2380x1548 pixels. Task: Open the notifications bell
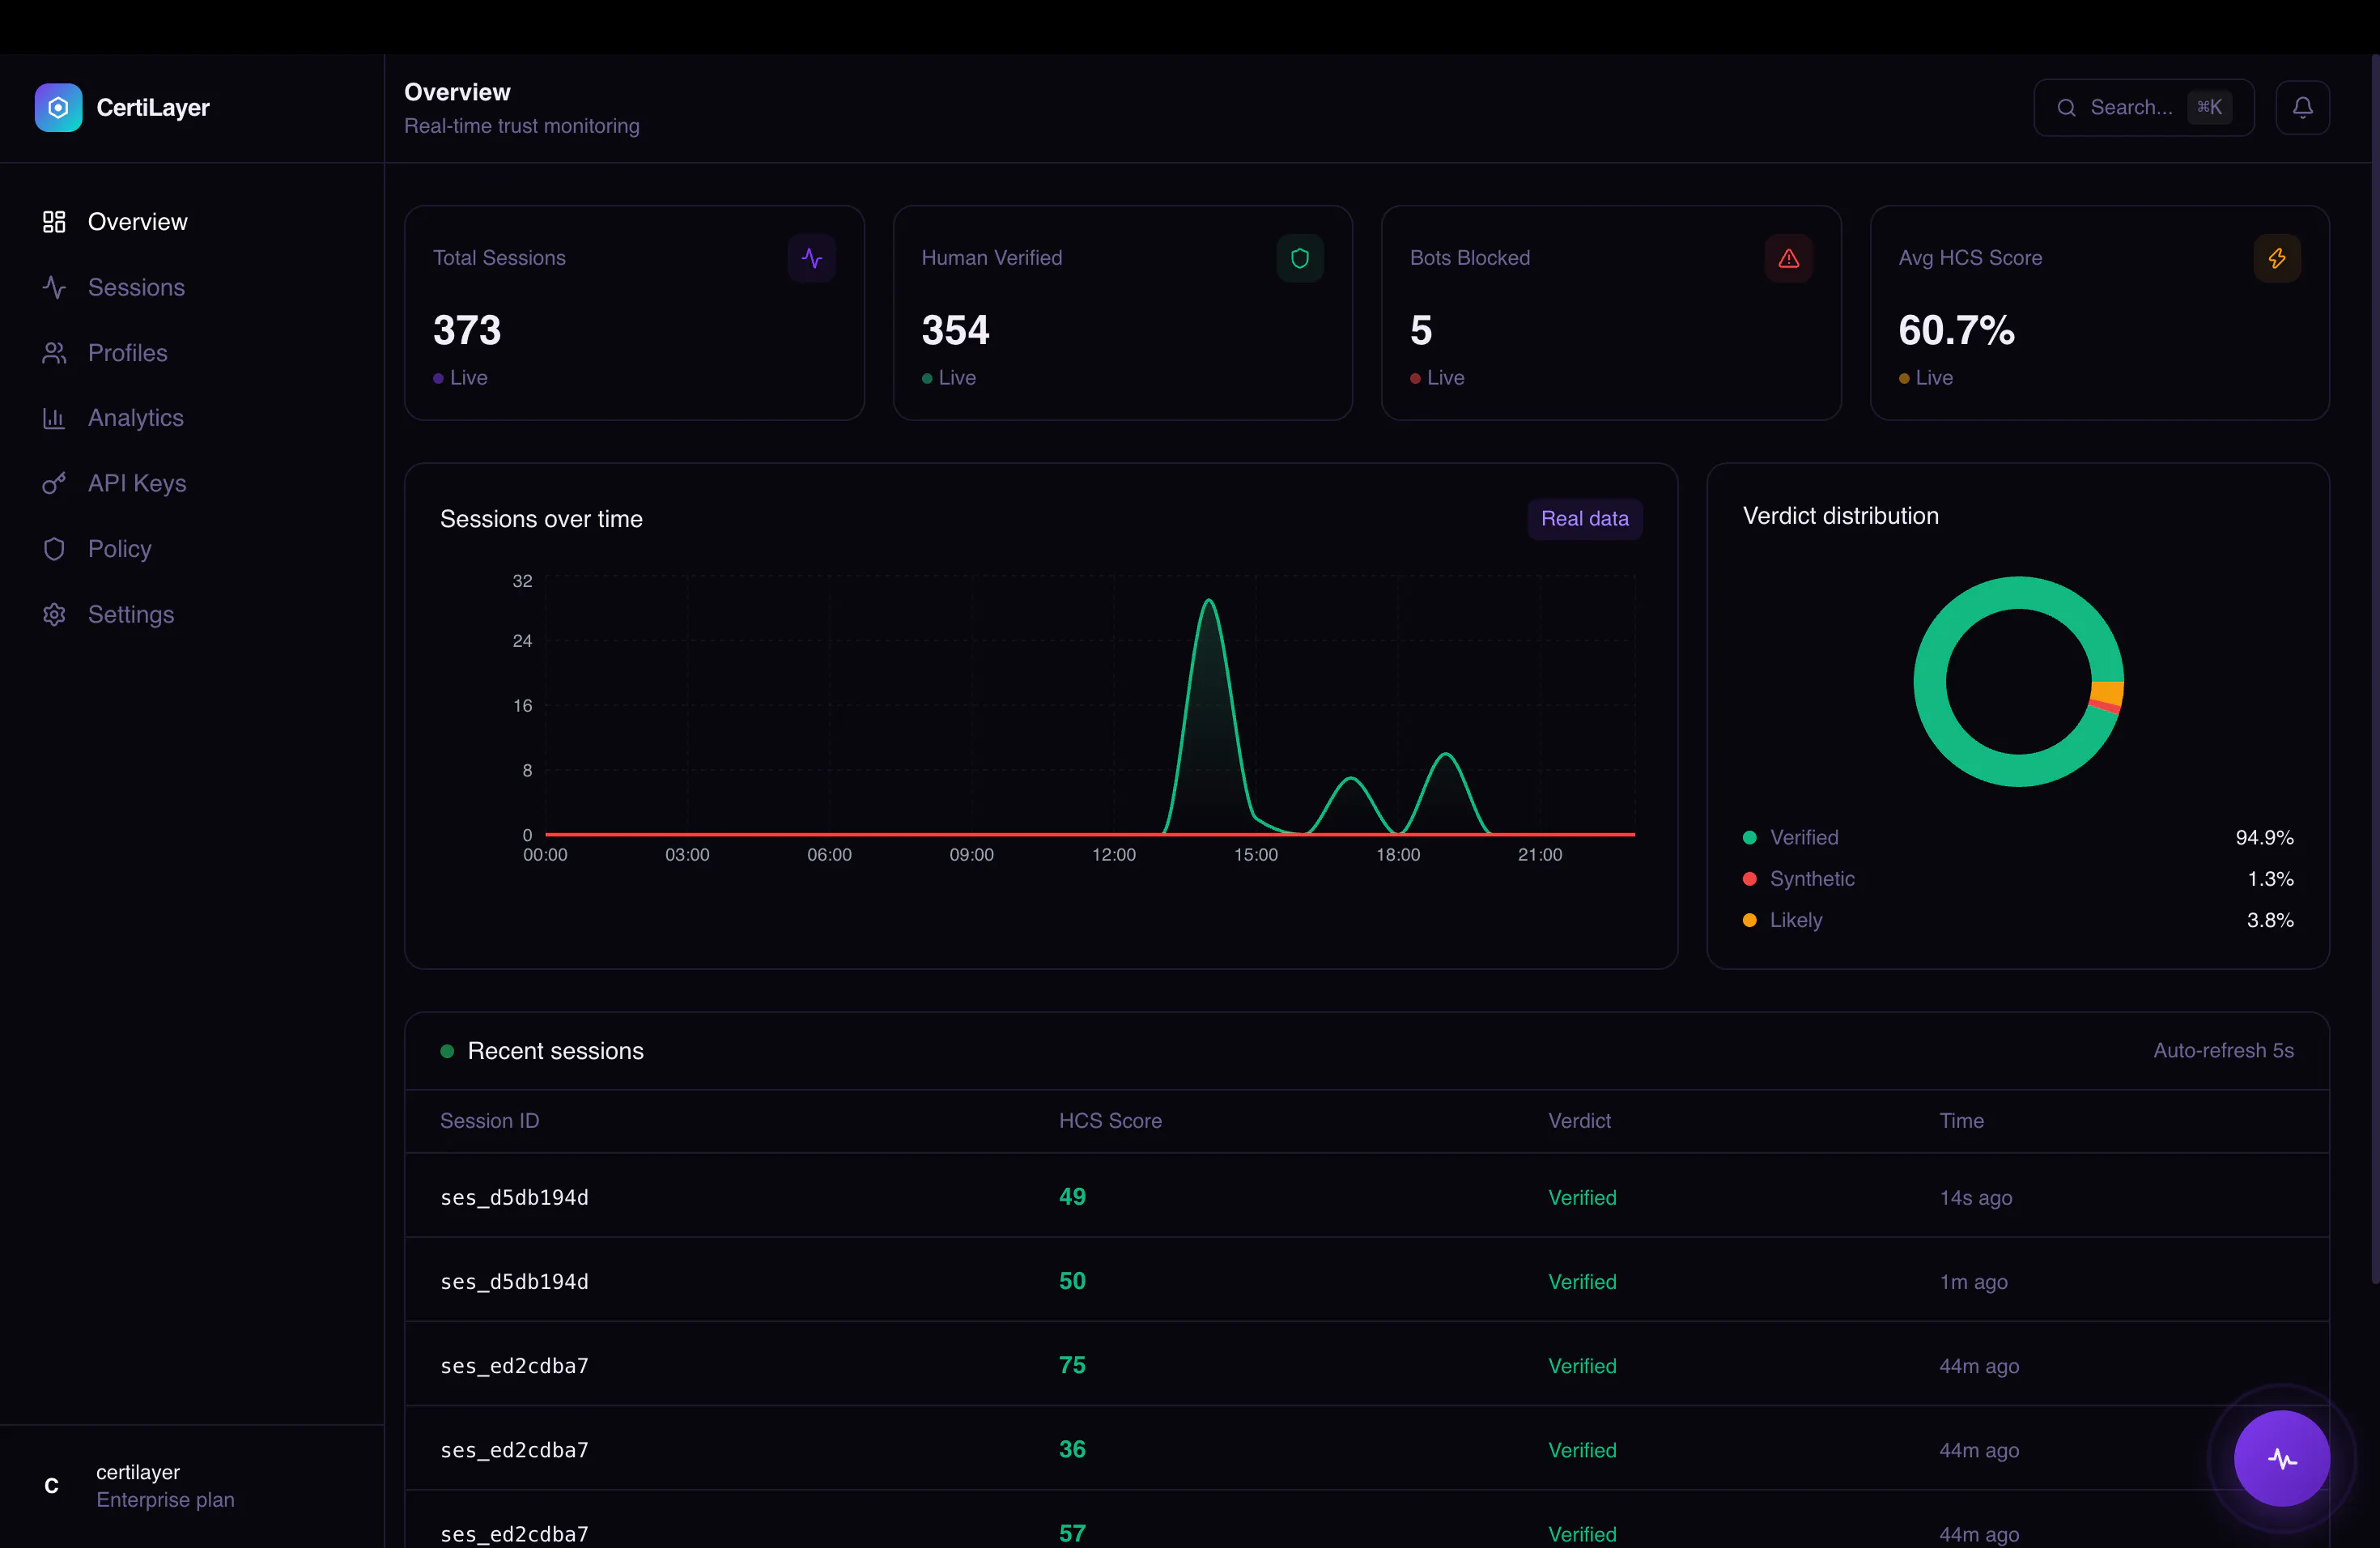[2302, 107]
